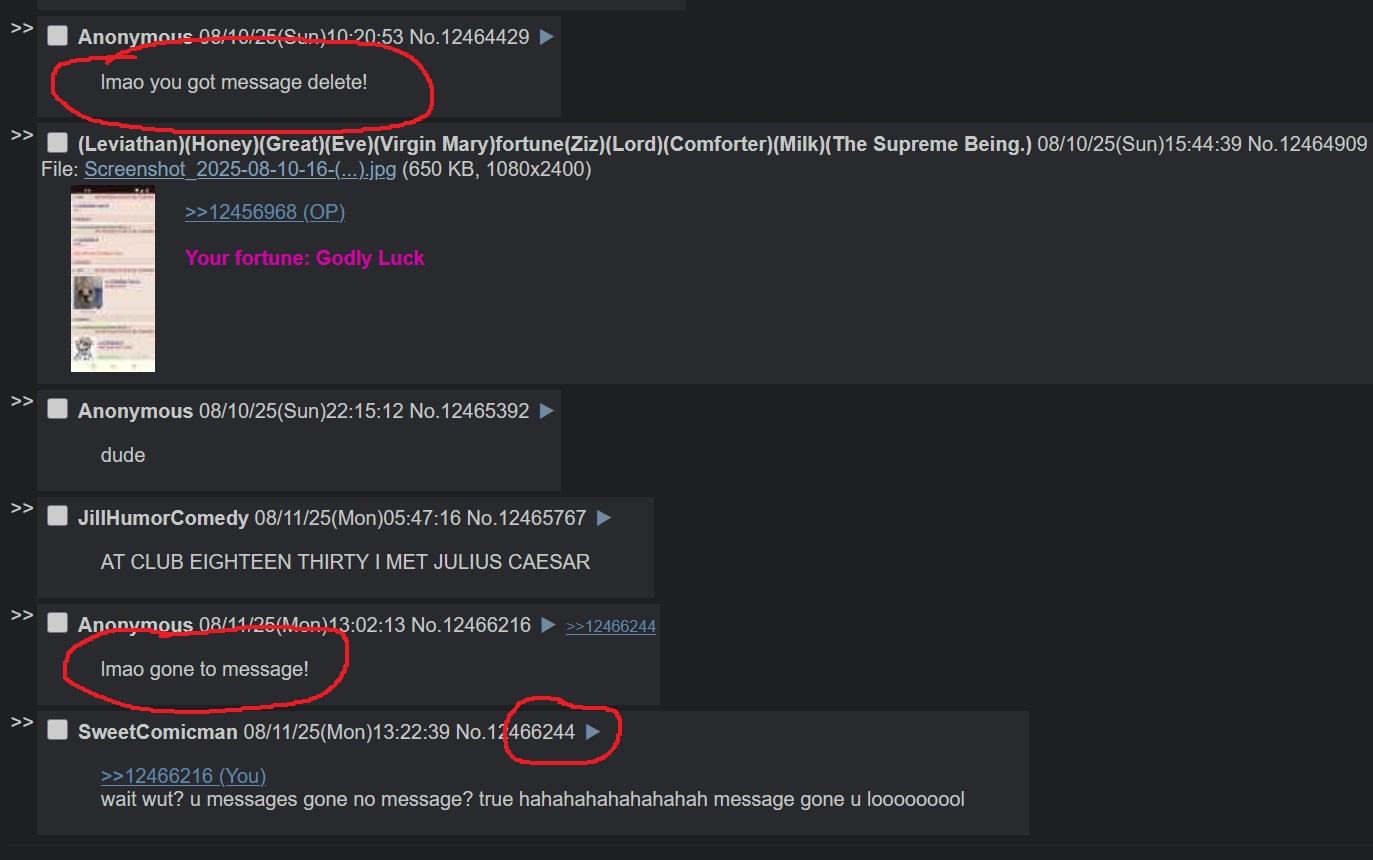
Task: Open post menu arrow beside No.12465767
Action: [x=604, y=518]
